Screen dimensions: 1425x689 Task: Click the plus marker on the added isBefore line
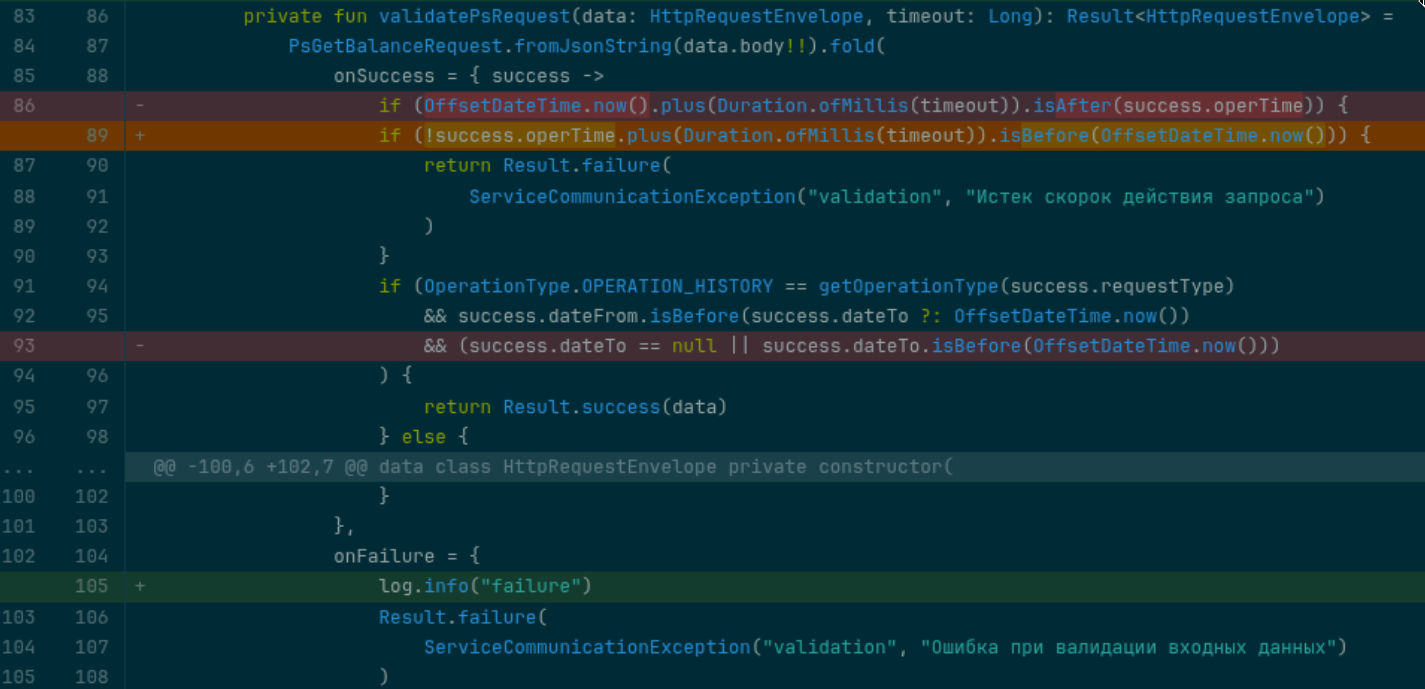(139, 136)
